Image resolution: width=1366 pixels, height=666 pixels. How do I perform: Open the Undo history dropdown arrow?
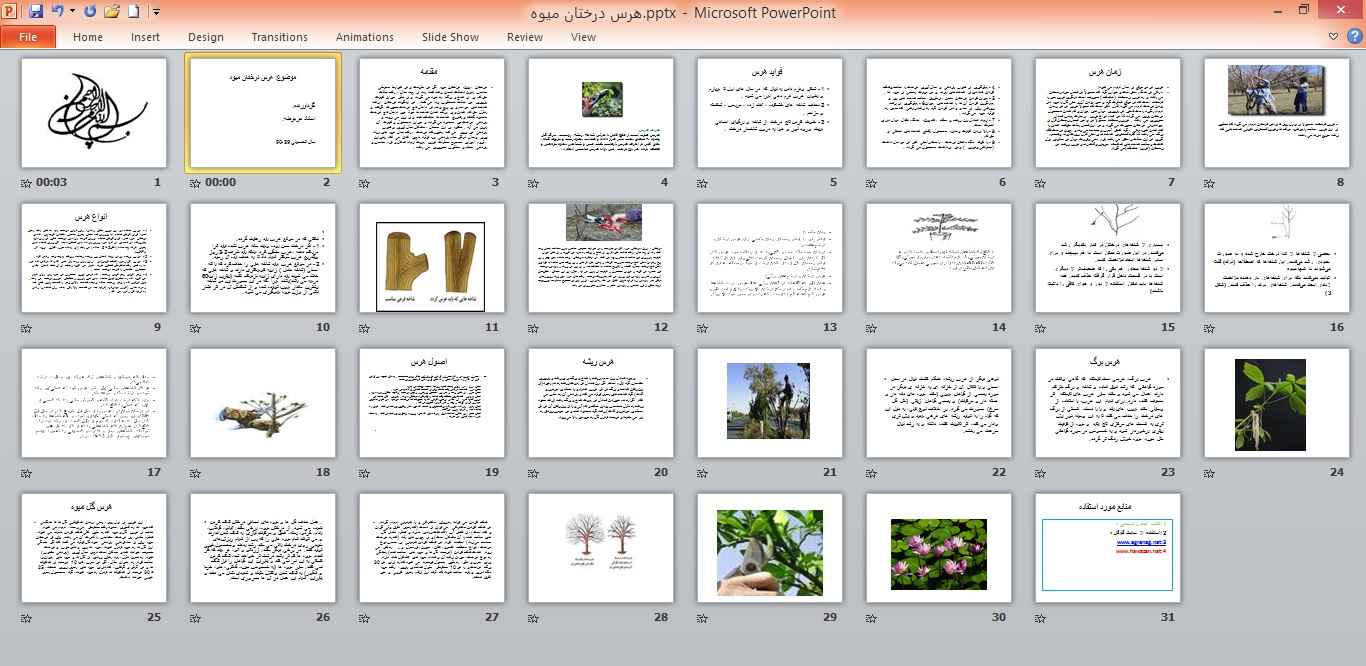pos(72,12)
